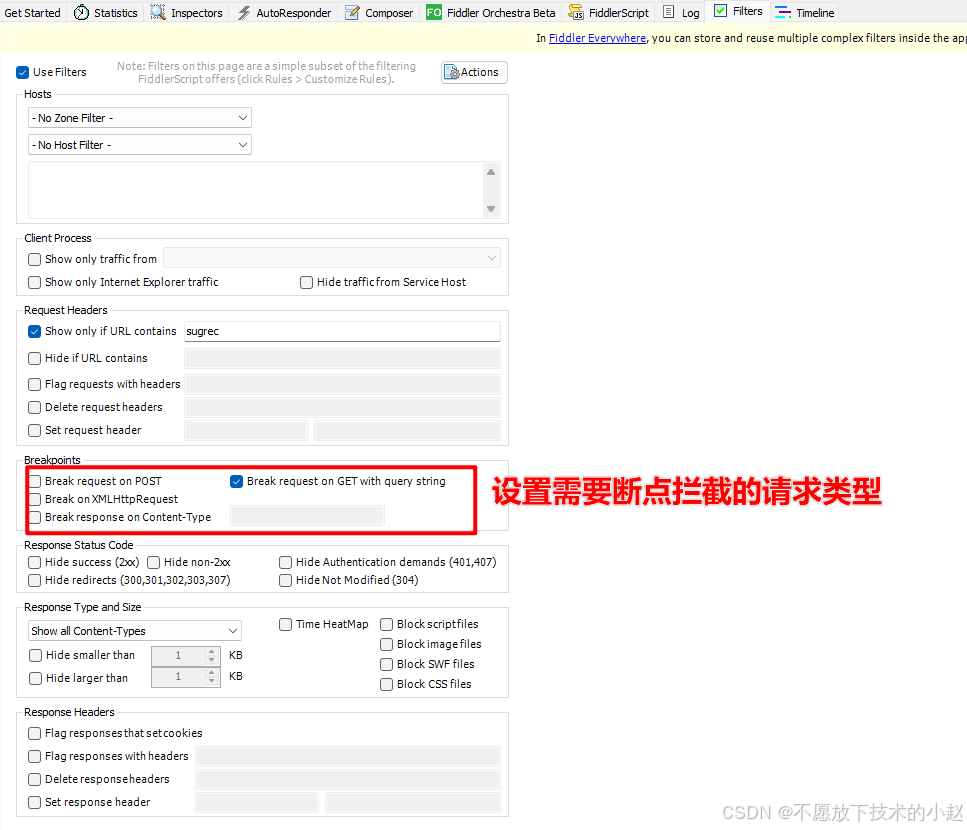
Task: Click the URL contains field with sugrec
Action: click(x=342, y=331)
